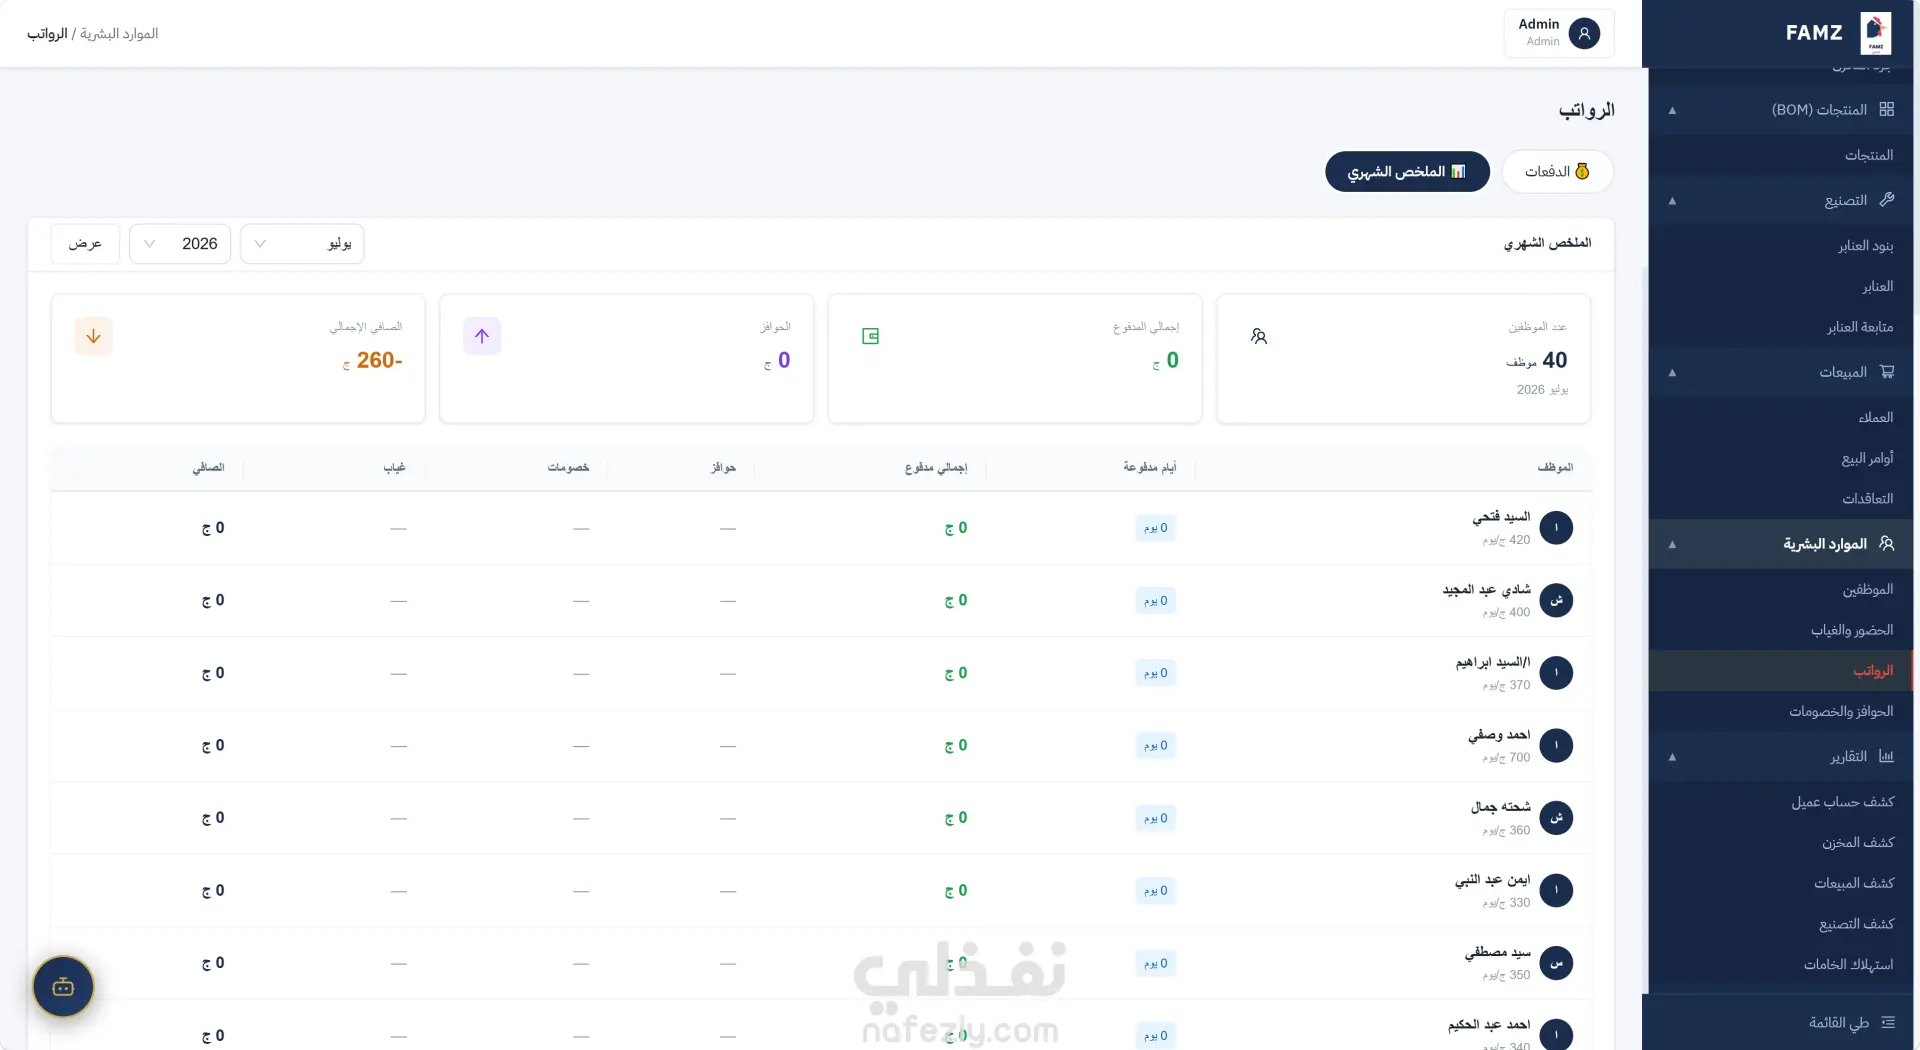Click the -260 net total value
1920x1050 pixels.
pyautogui.click(x=379, y=360)
